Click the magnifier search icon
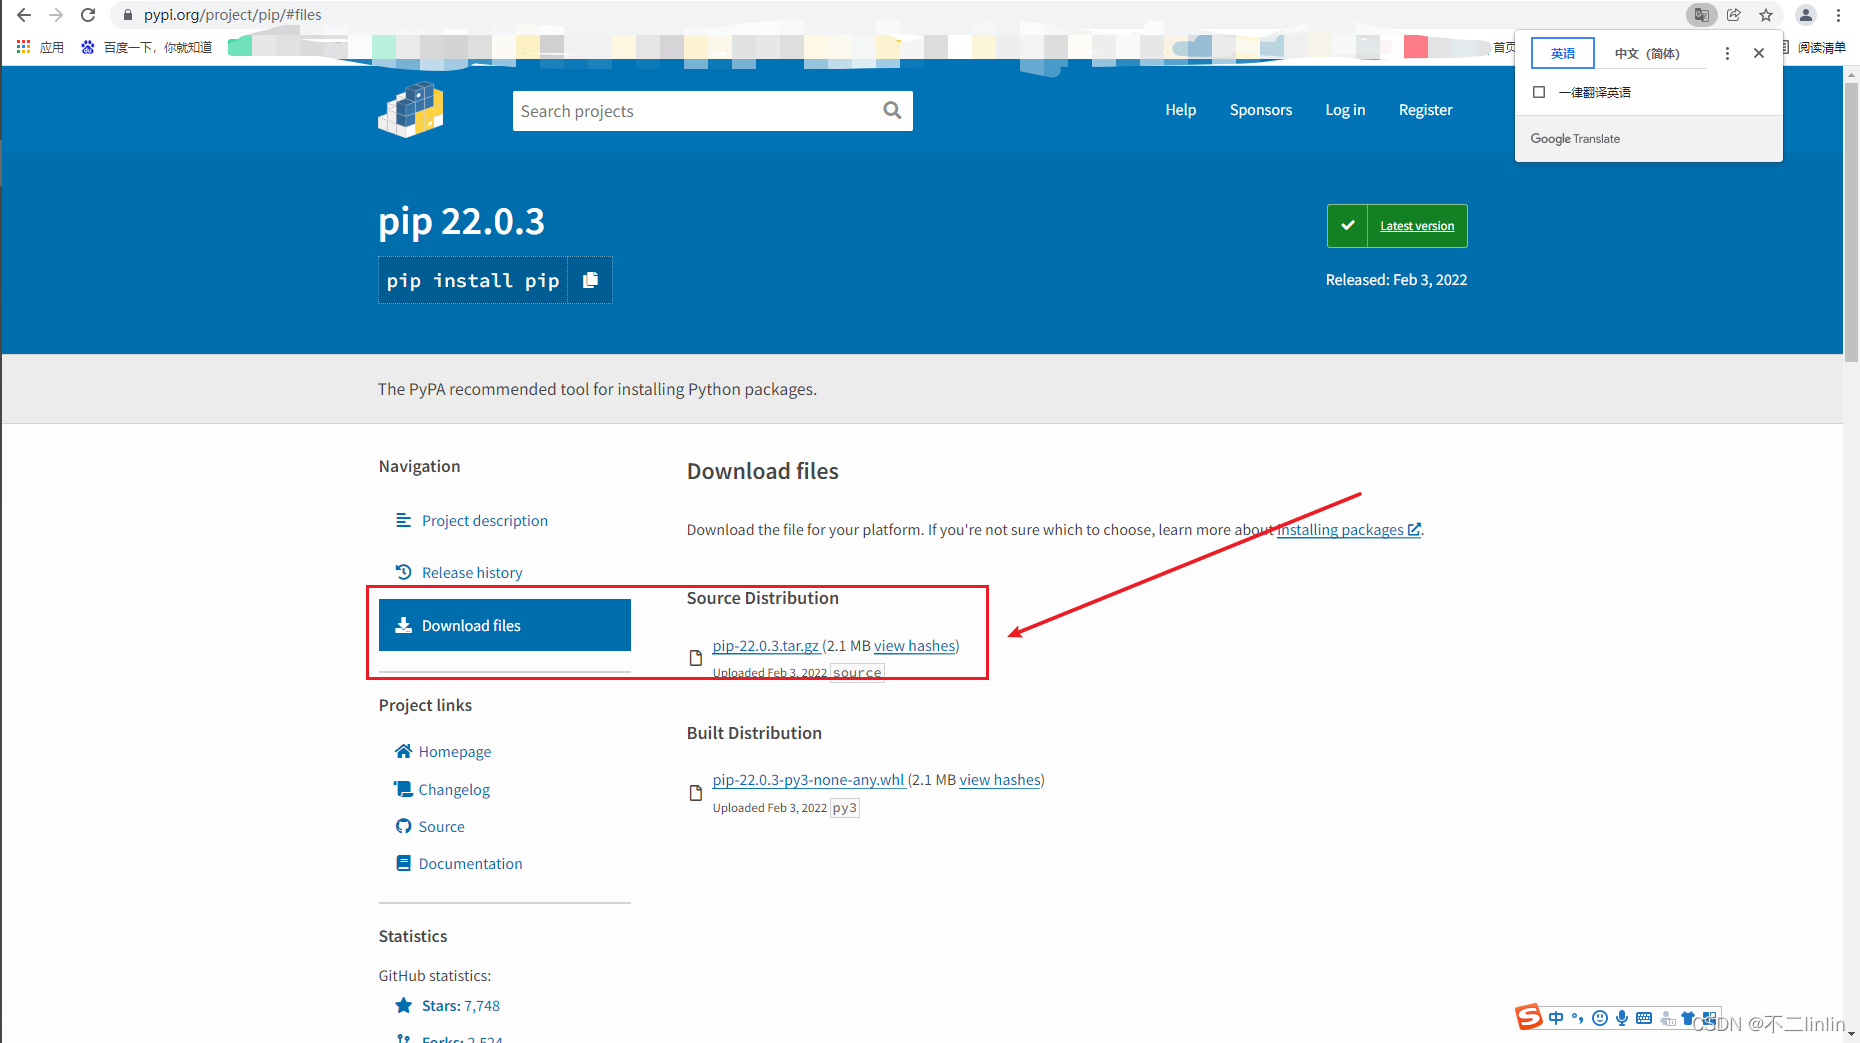1860x1043 pixels. tap(892, 111)
